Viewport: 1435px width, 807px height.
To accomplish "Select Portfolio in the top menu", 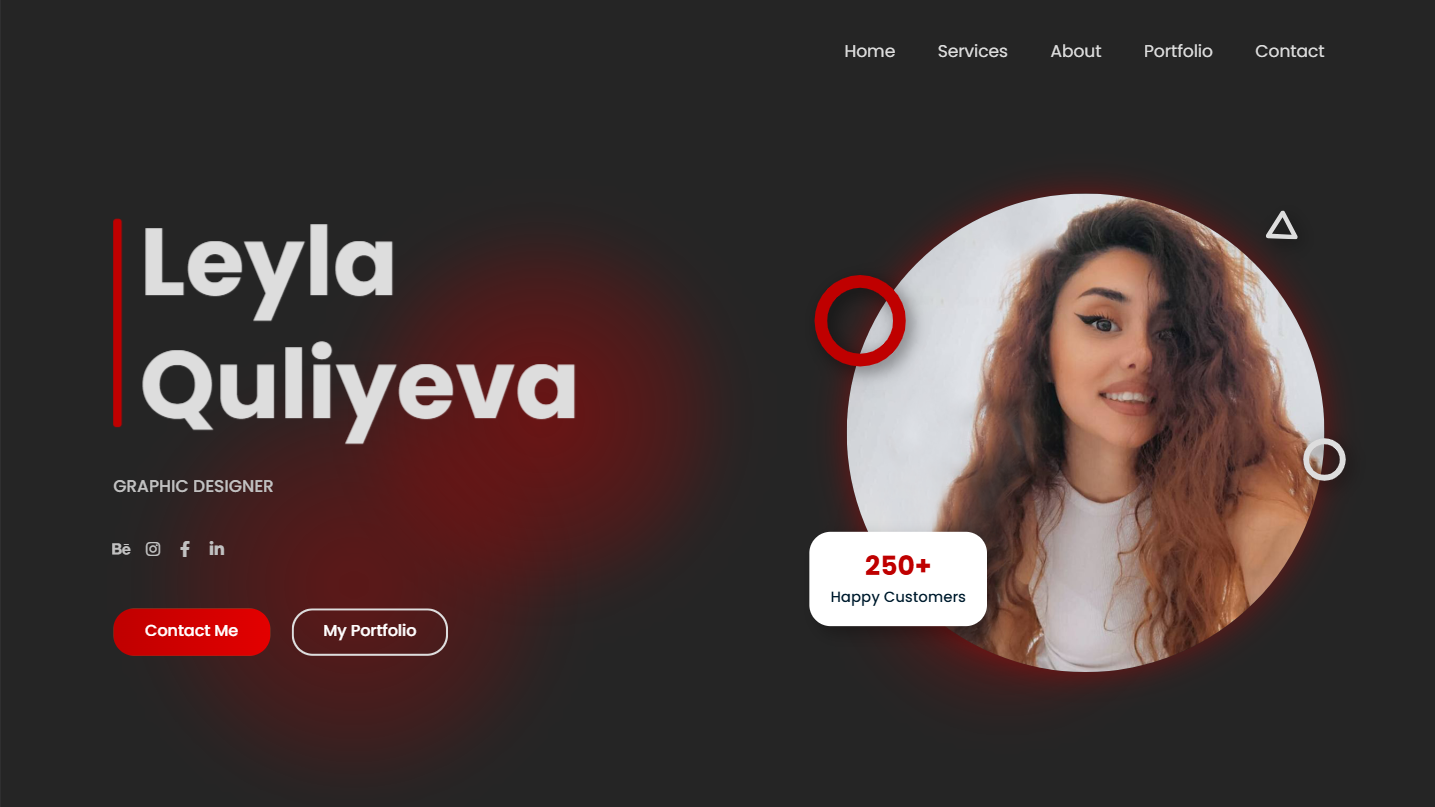I will tap(1178, 51).
